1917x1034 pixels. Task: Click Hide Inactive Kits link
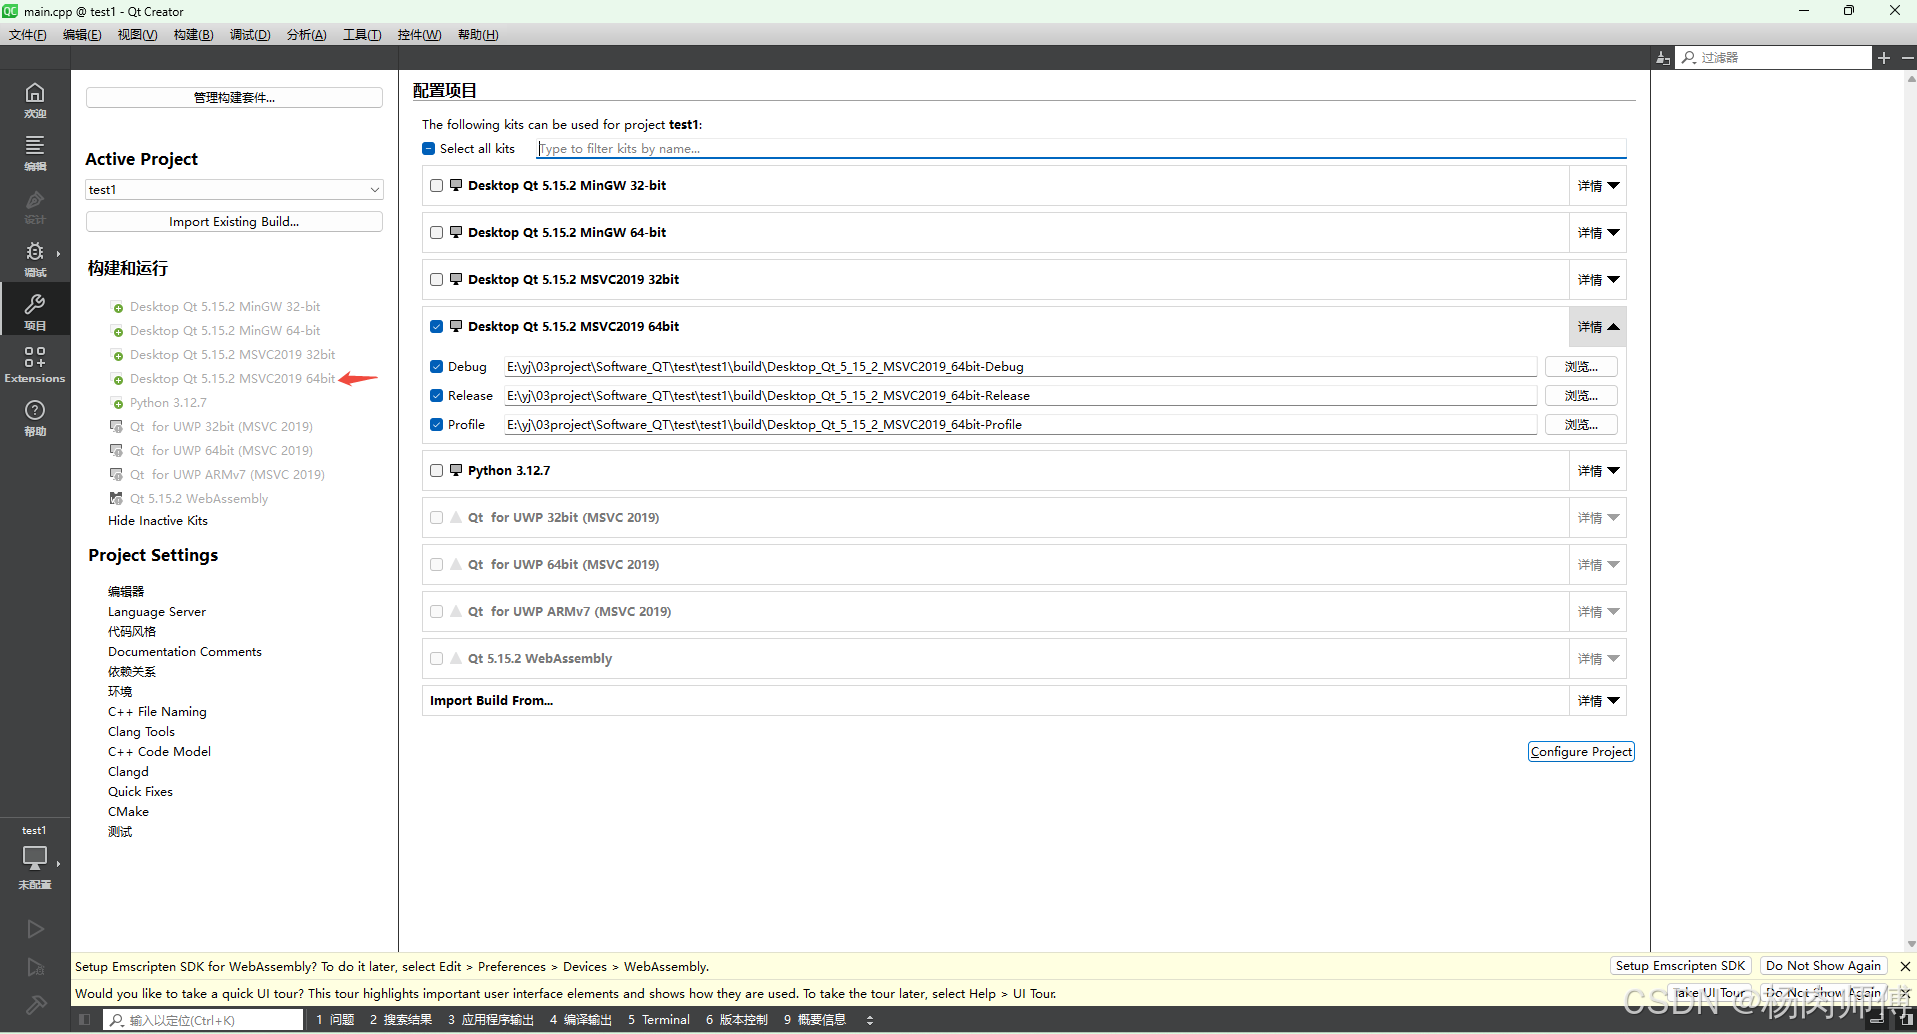(x=158, y=520)
